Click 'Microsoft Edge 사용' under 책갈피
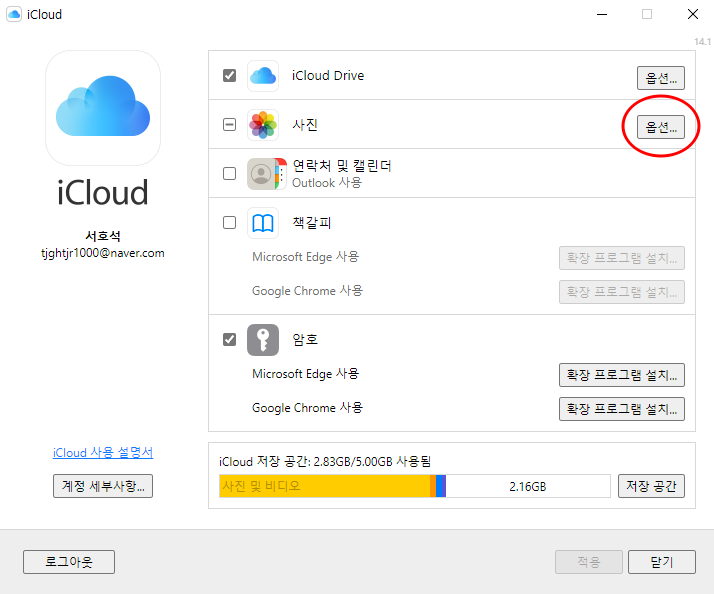 pyautogui.click(x=305, y=257)
